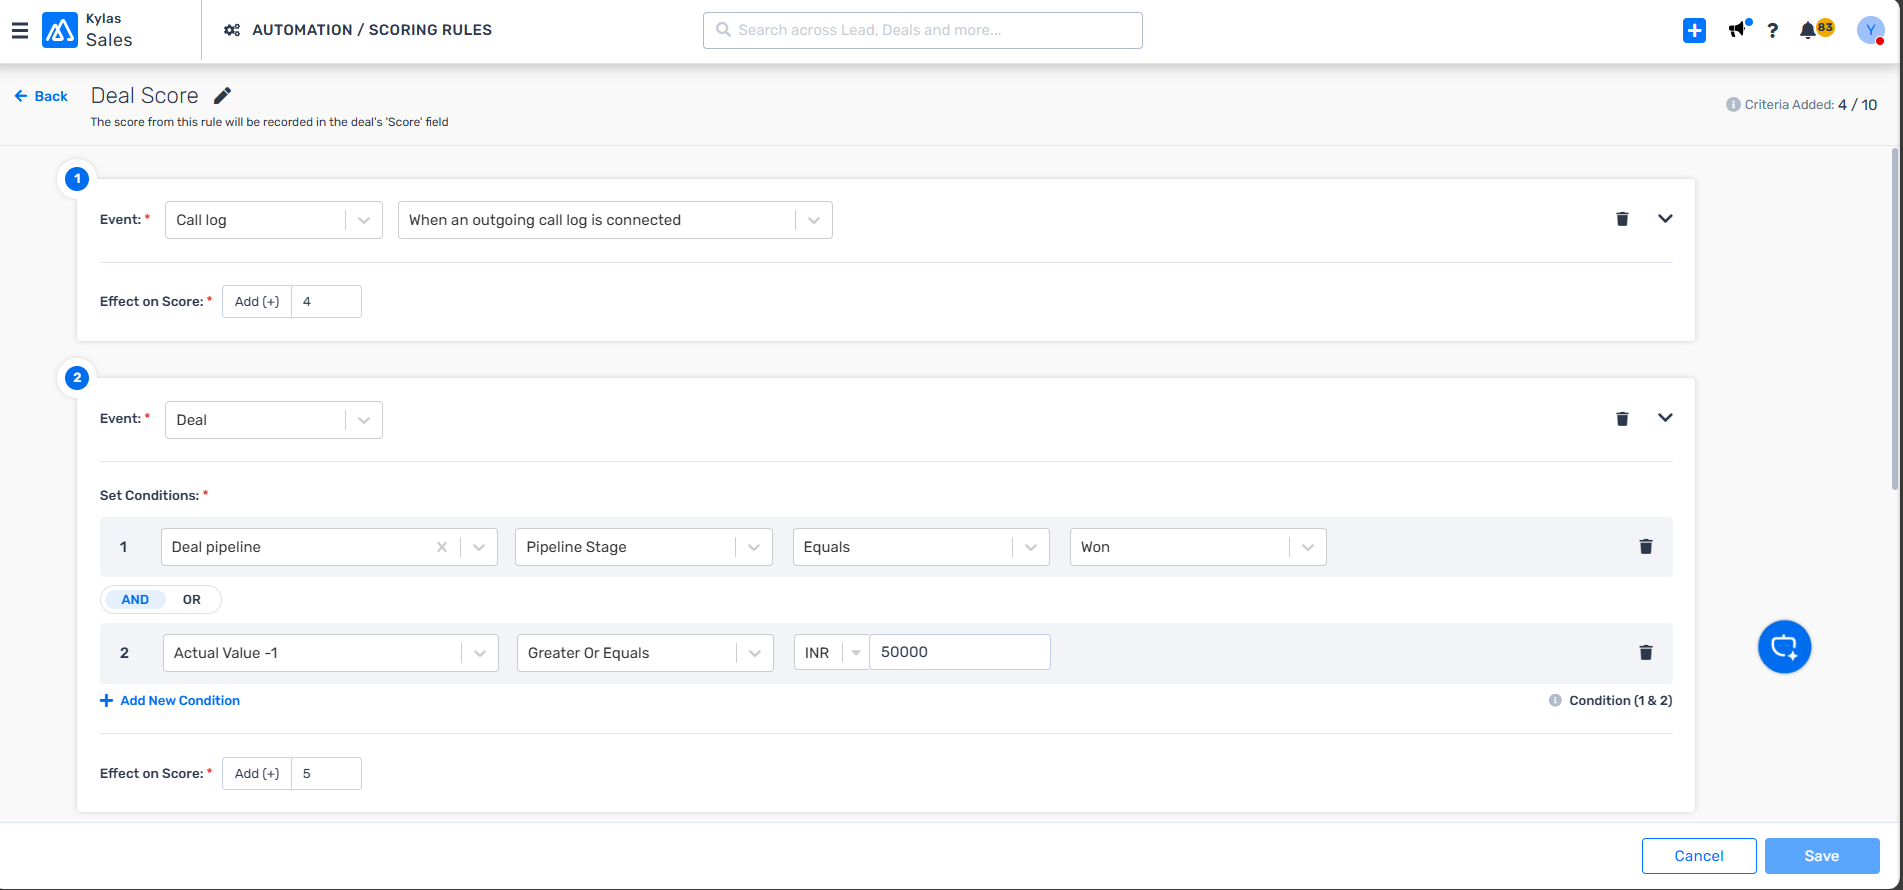Clear the Deal pipeline field selection

442,547
